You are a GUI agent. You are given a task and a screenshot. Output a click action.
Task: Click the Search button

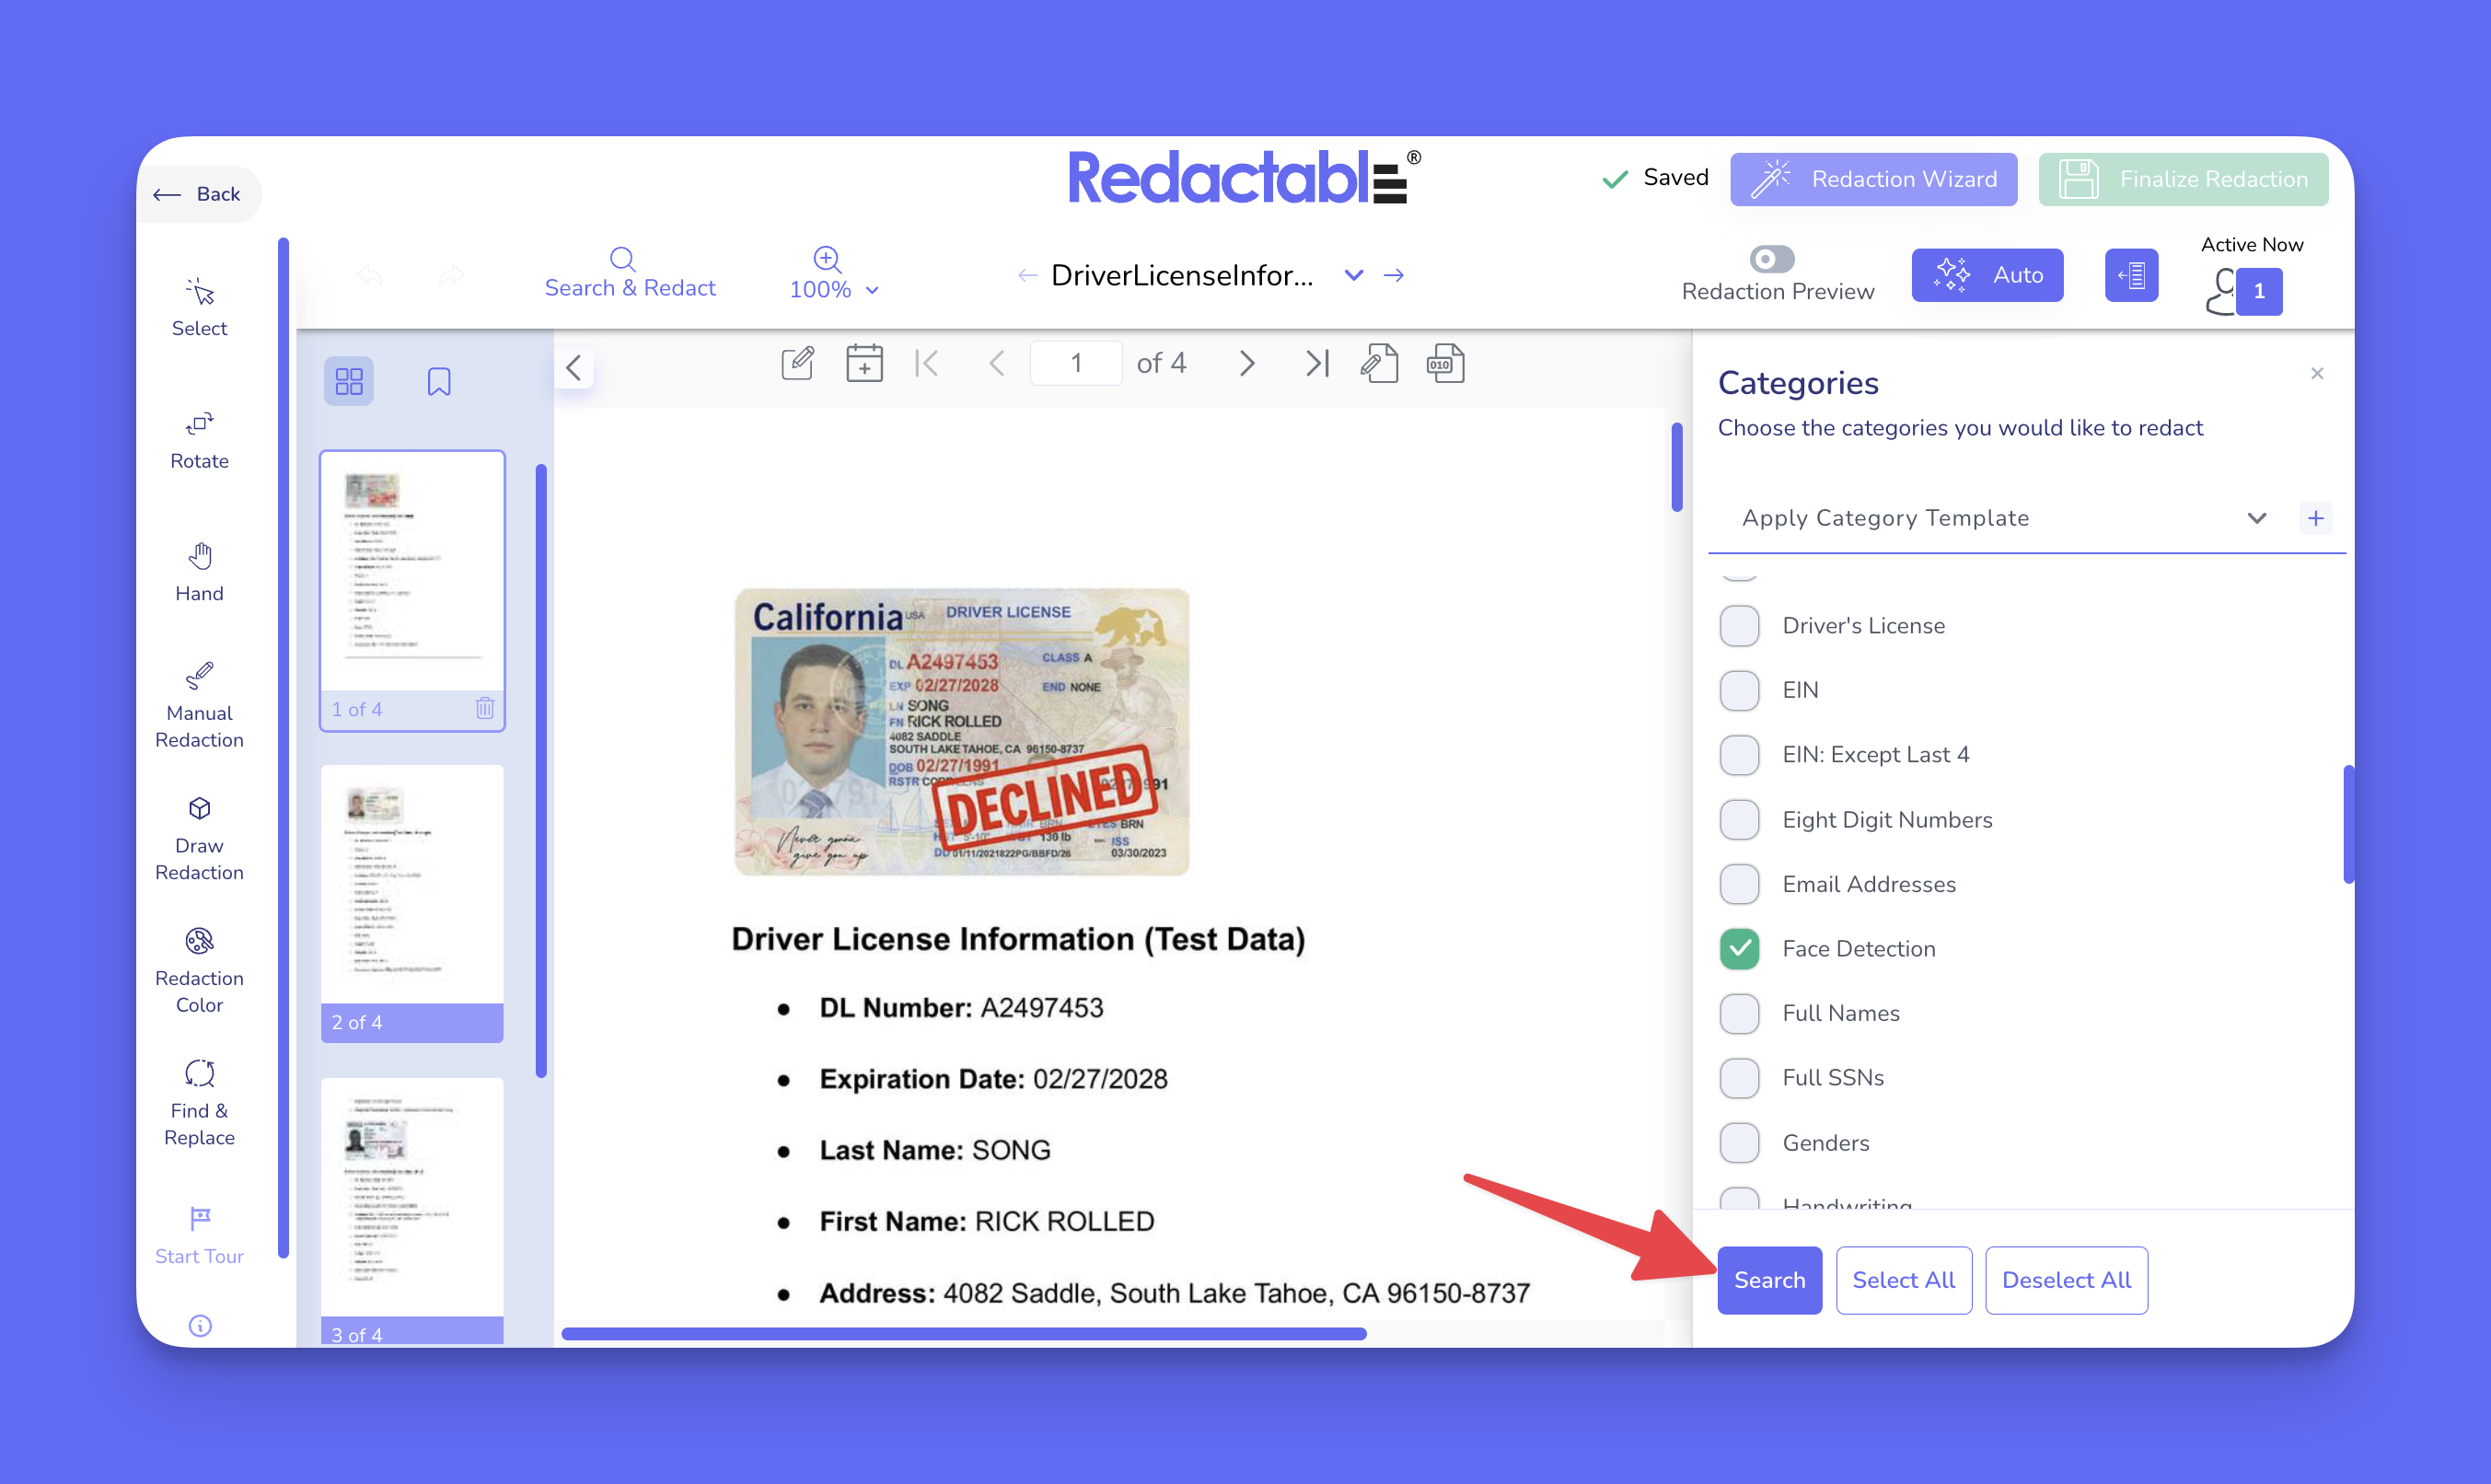point(1768,1279)
